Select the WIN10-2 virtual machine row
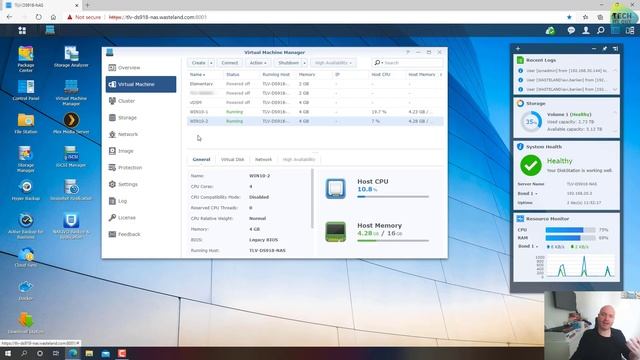Viewport: 640px width, 360px height. pyautogui.click(x=315, y=121)
